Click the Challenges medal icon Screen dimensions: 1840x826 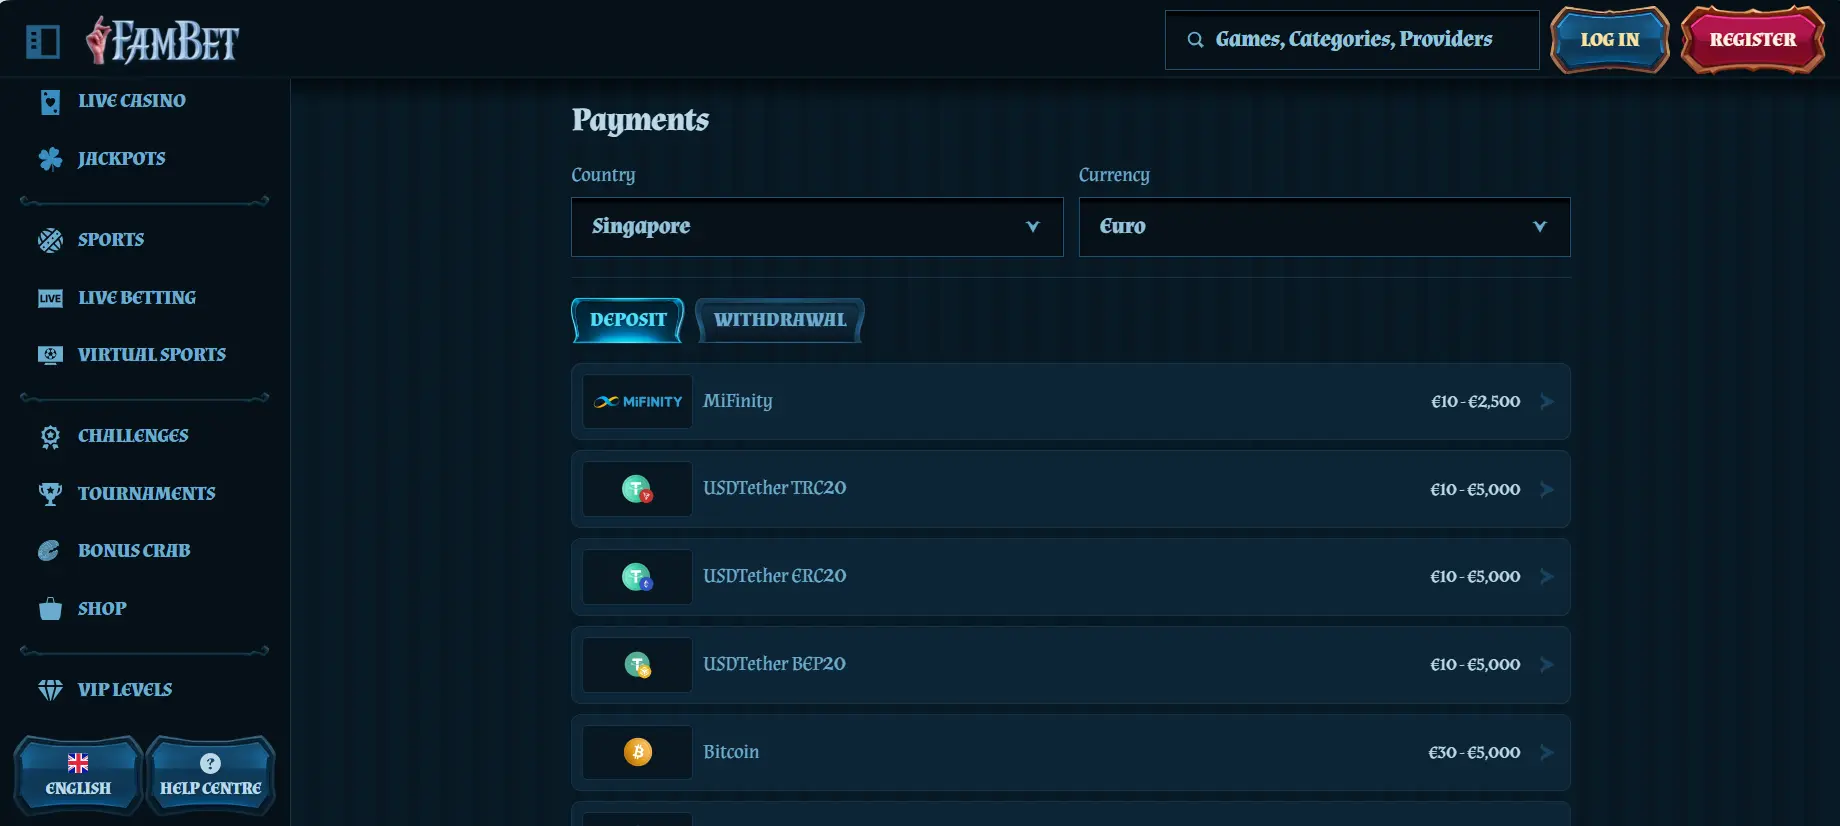pos(50,437)
